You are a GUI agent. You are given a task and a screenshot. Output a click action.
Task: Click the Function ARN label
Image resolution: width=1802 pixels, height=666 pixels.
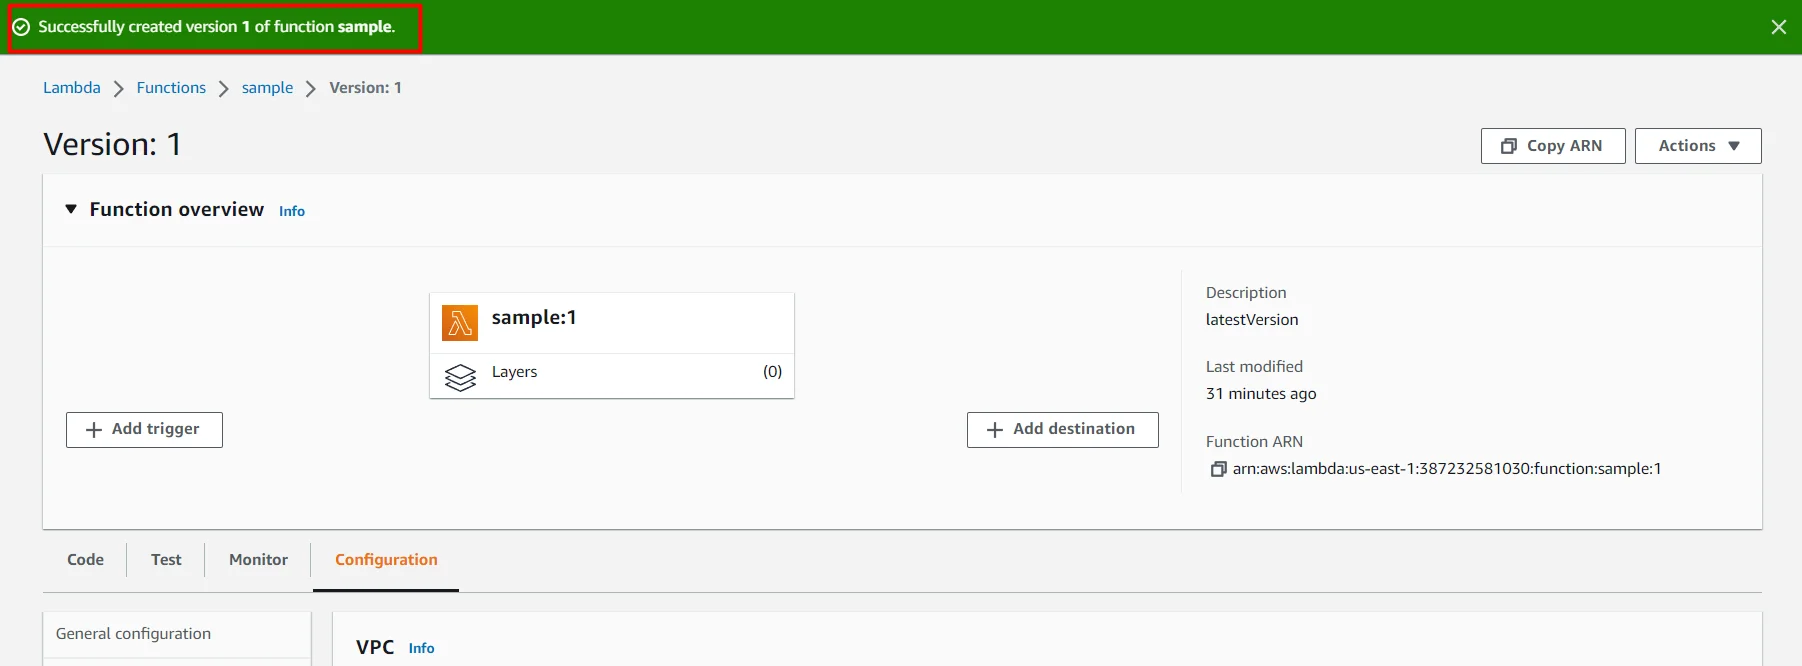(x=1254, y=442)
